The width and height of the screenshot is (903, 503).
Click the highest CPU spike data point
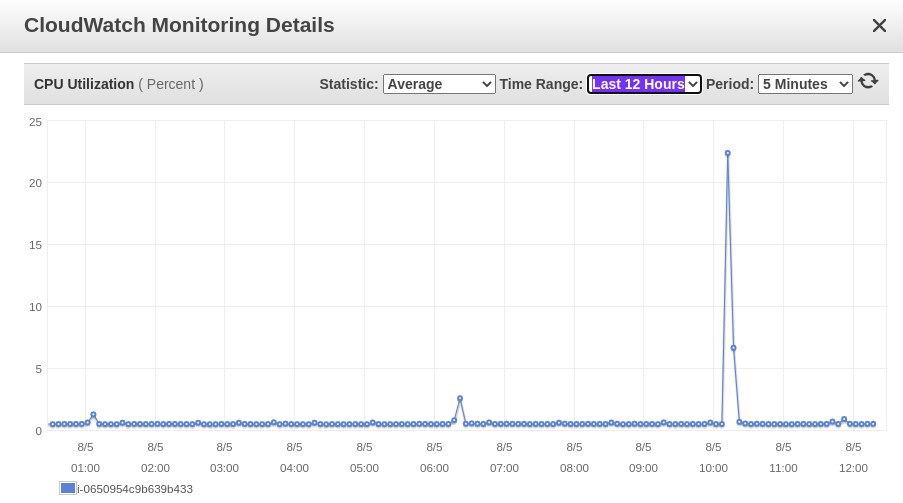(727, 153)
